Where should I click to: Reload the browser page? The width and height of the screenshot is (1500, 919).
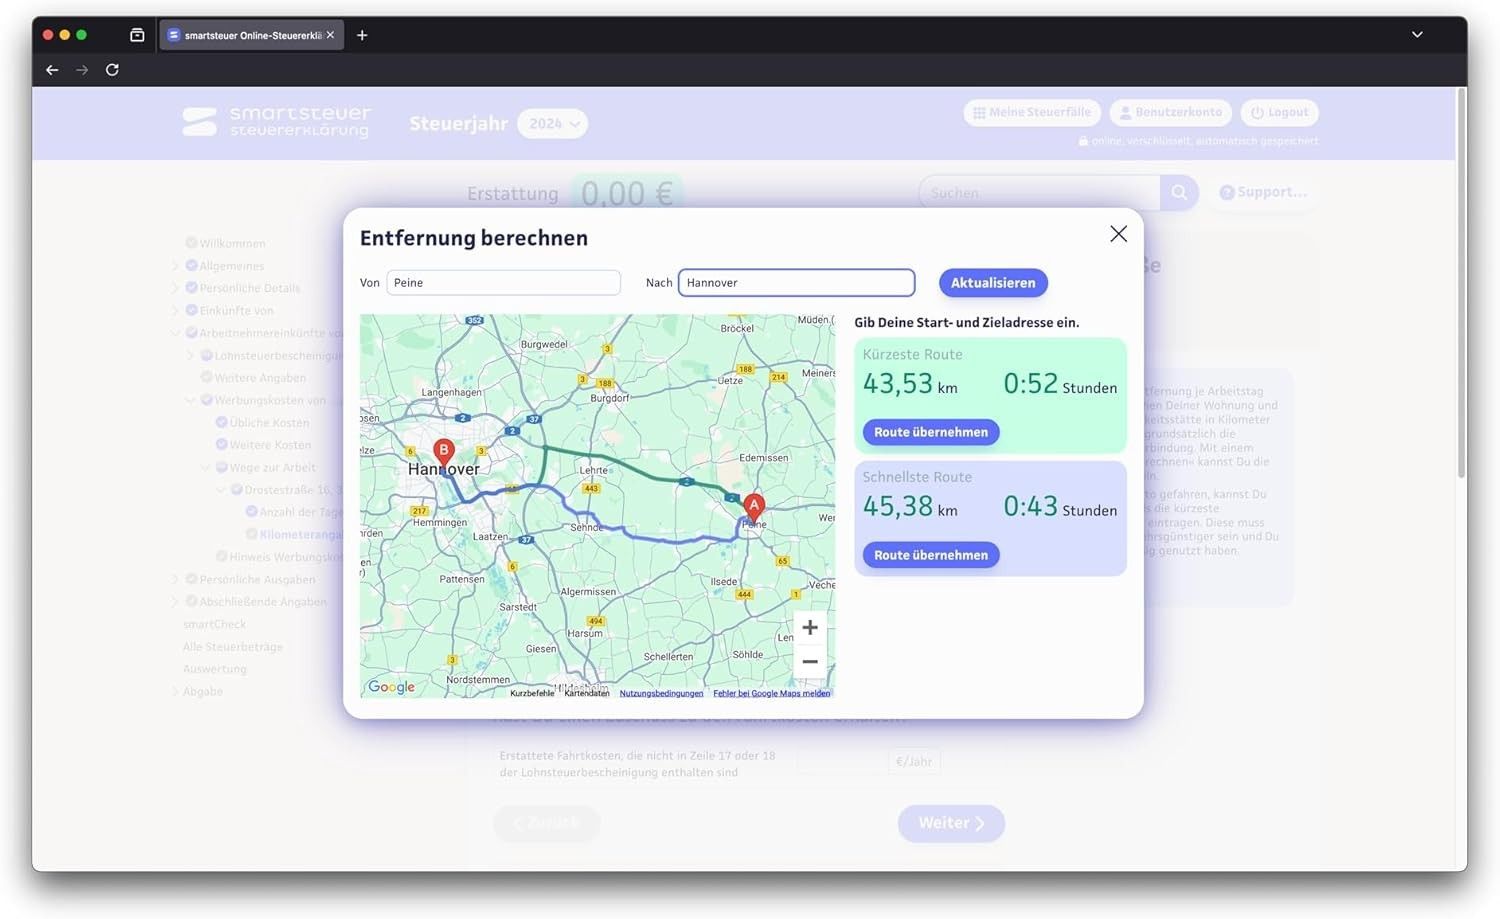pyautogui.click(x=112, y=70)
